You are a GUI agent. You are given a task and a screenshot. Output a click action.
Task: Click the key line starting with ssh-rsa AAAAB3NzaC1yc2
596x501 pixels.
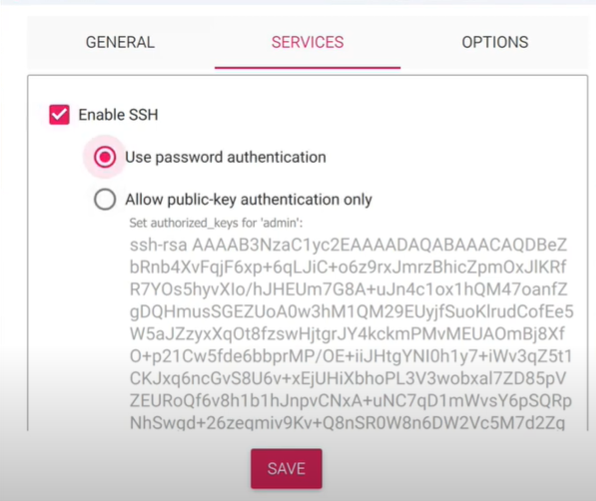[x=348, y=245]
